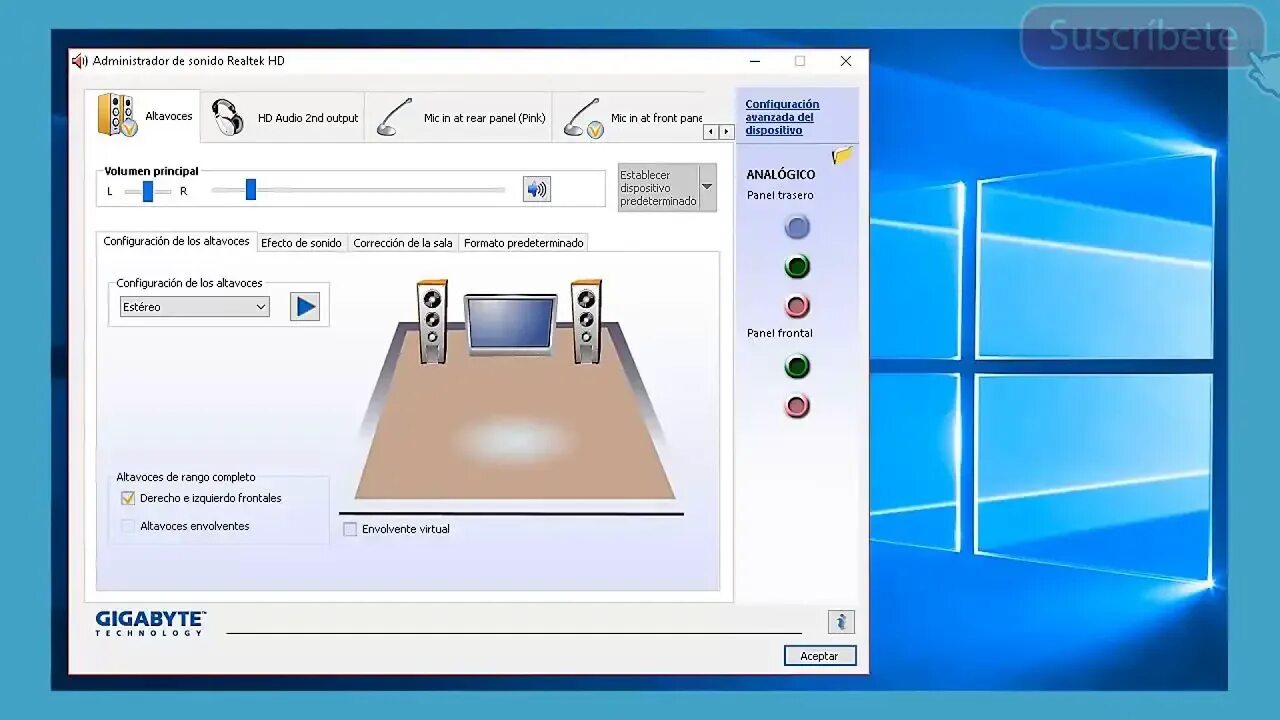Click the Aceptar button
Viewport: 1280px width, 720px height.
pyautogui.click(x=819, y=656)
